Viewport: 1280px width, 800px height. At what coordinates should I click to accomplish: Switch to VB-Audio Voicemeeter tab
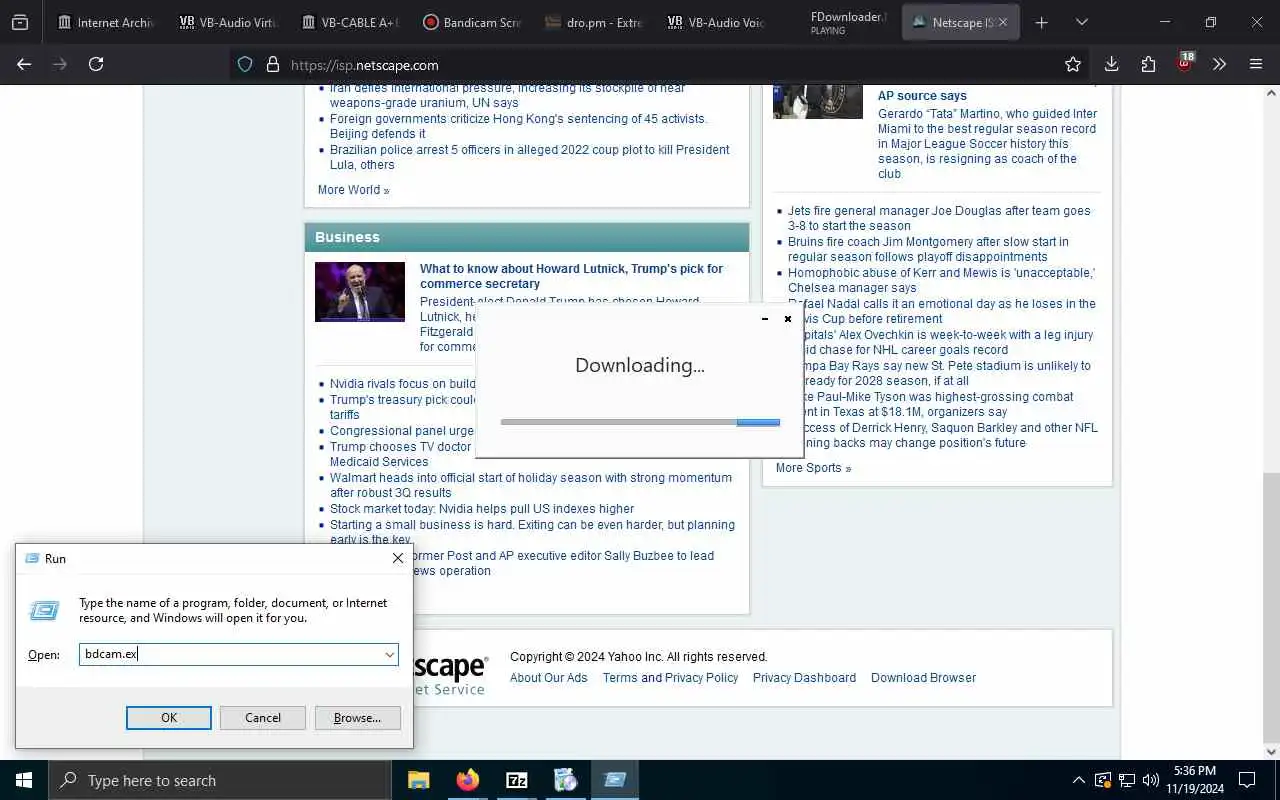(717, 22)
